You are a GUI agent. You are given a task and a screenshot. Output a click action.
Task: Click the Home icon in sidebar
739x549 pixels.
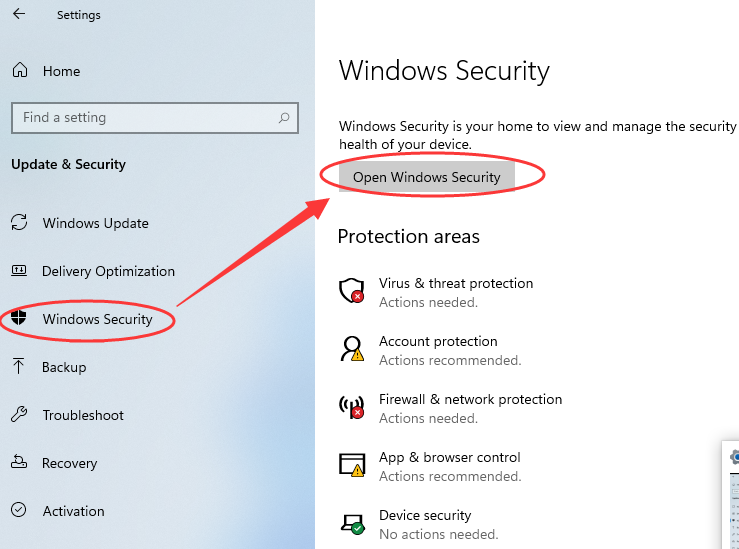coord(20,71)
